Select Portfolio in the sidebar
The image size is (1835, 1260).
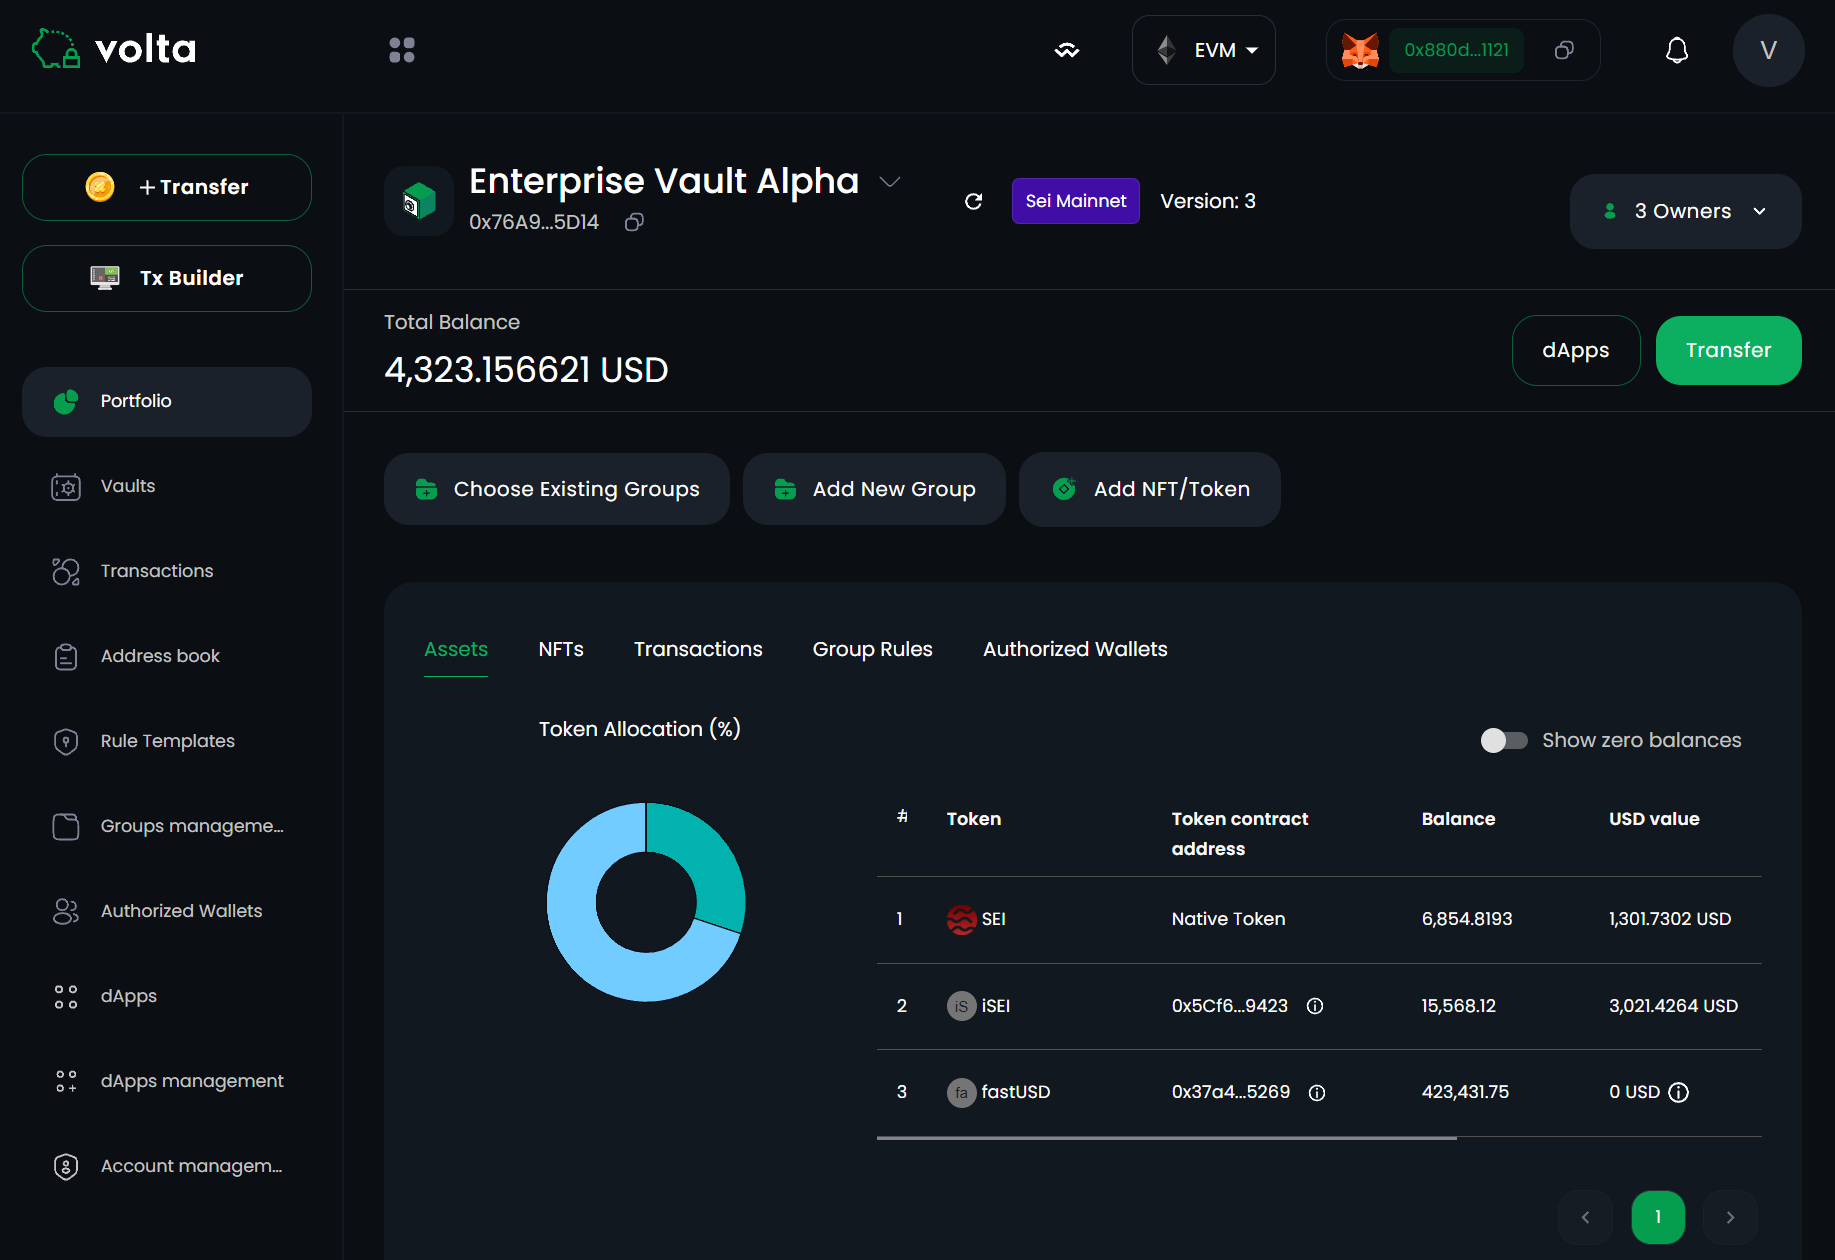point(167,402)
